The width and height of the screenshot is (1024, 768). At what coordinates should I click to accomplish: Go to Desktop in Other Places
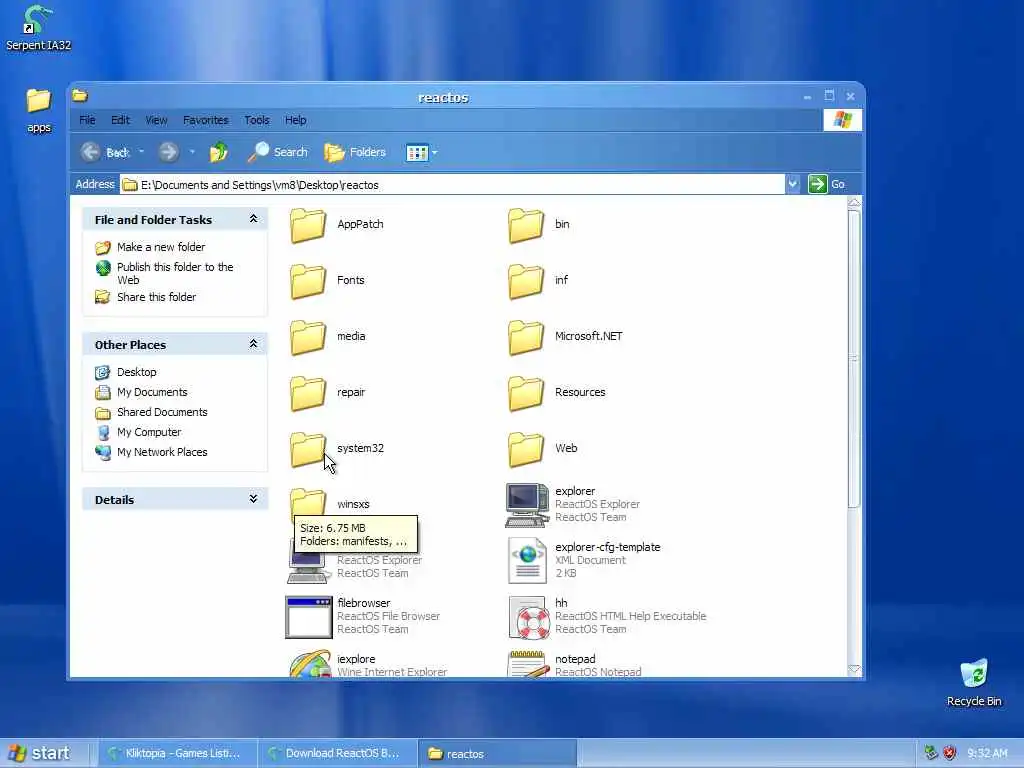pyautogui.click(x=126, y=372)
